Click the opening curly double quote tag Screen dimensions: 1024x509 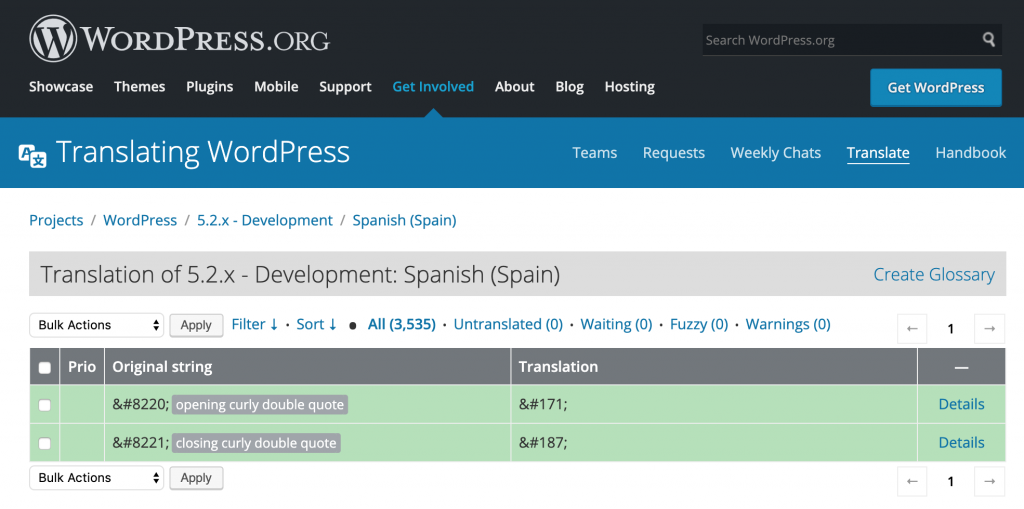pos(260,405)
